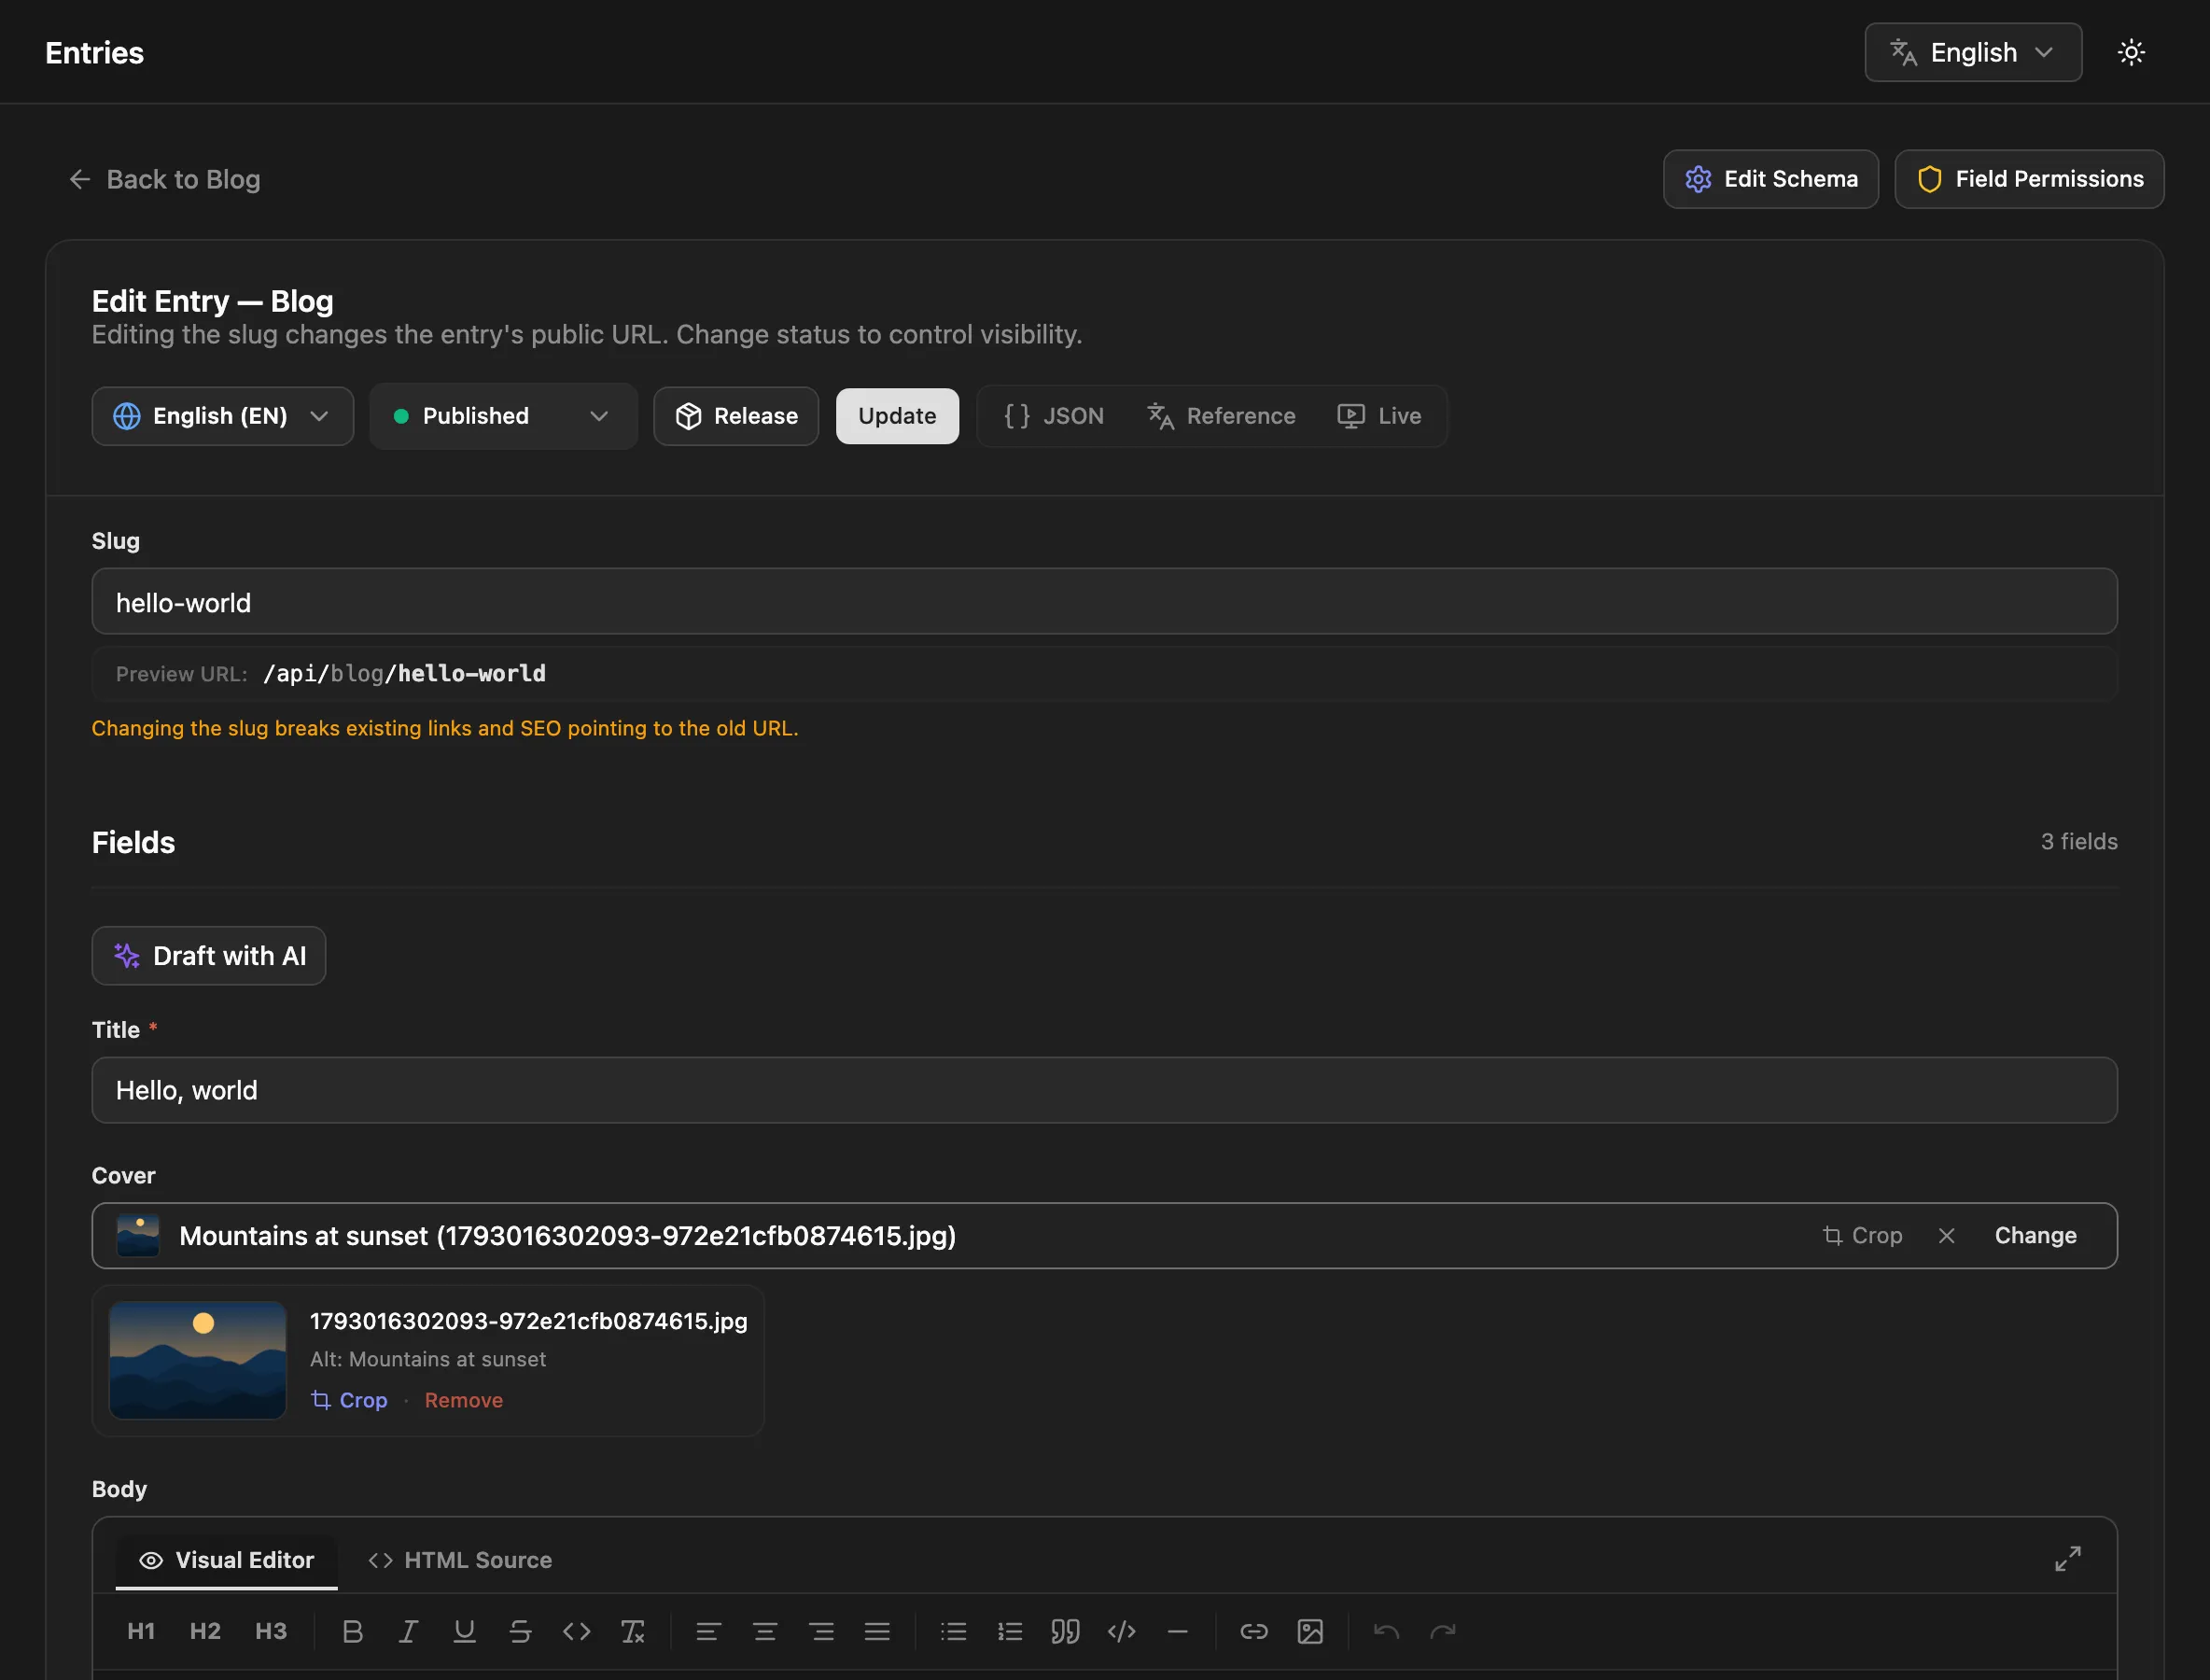Remove the cover image
The width and height of the screenshot is (2210, 1680).
[x=464, y=1400]
